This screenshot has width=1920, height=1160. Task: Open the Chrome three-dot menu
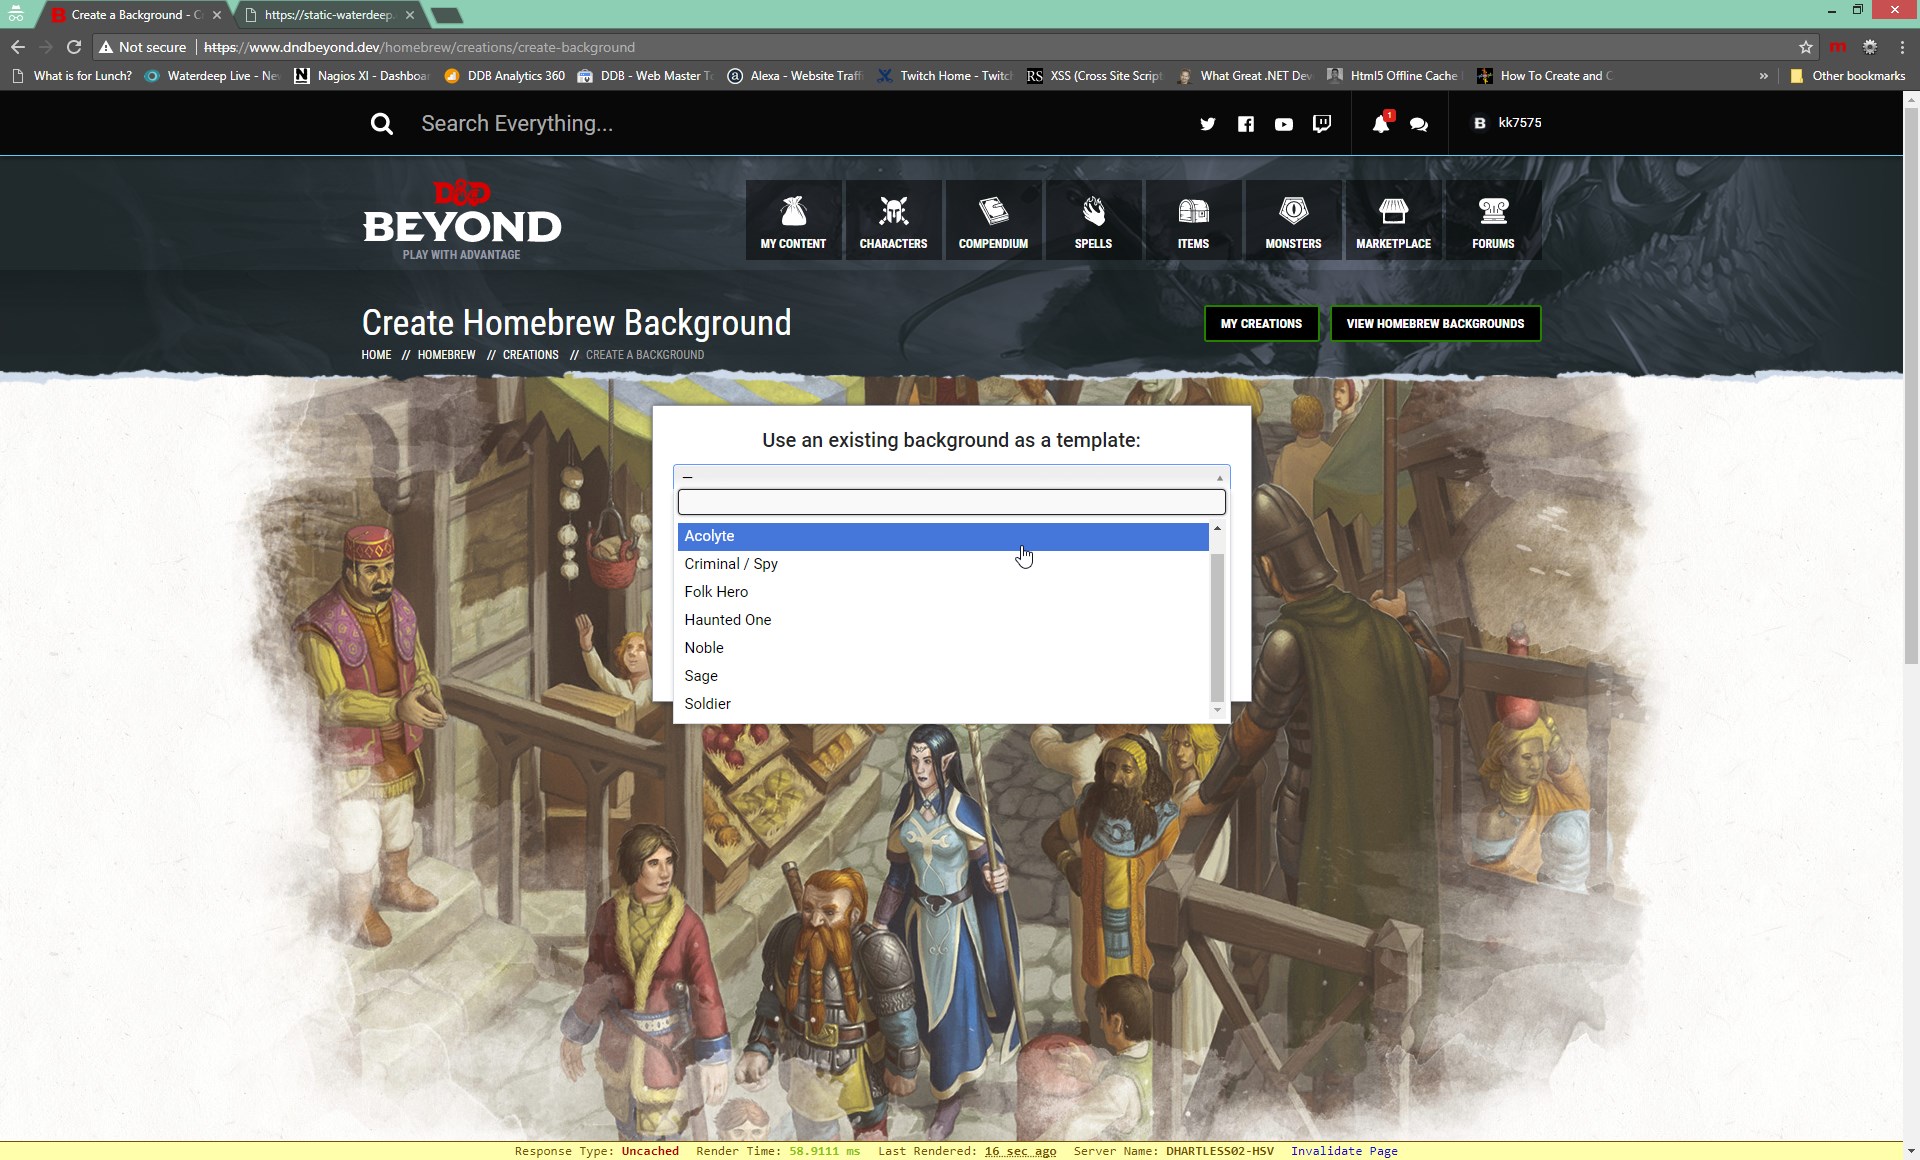(x=1901, y=47)
